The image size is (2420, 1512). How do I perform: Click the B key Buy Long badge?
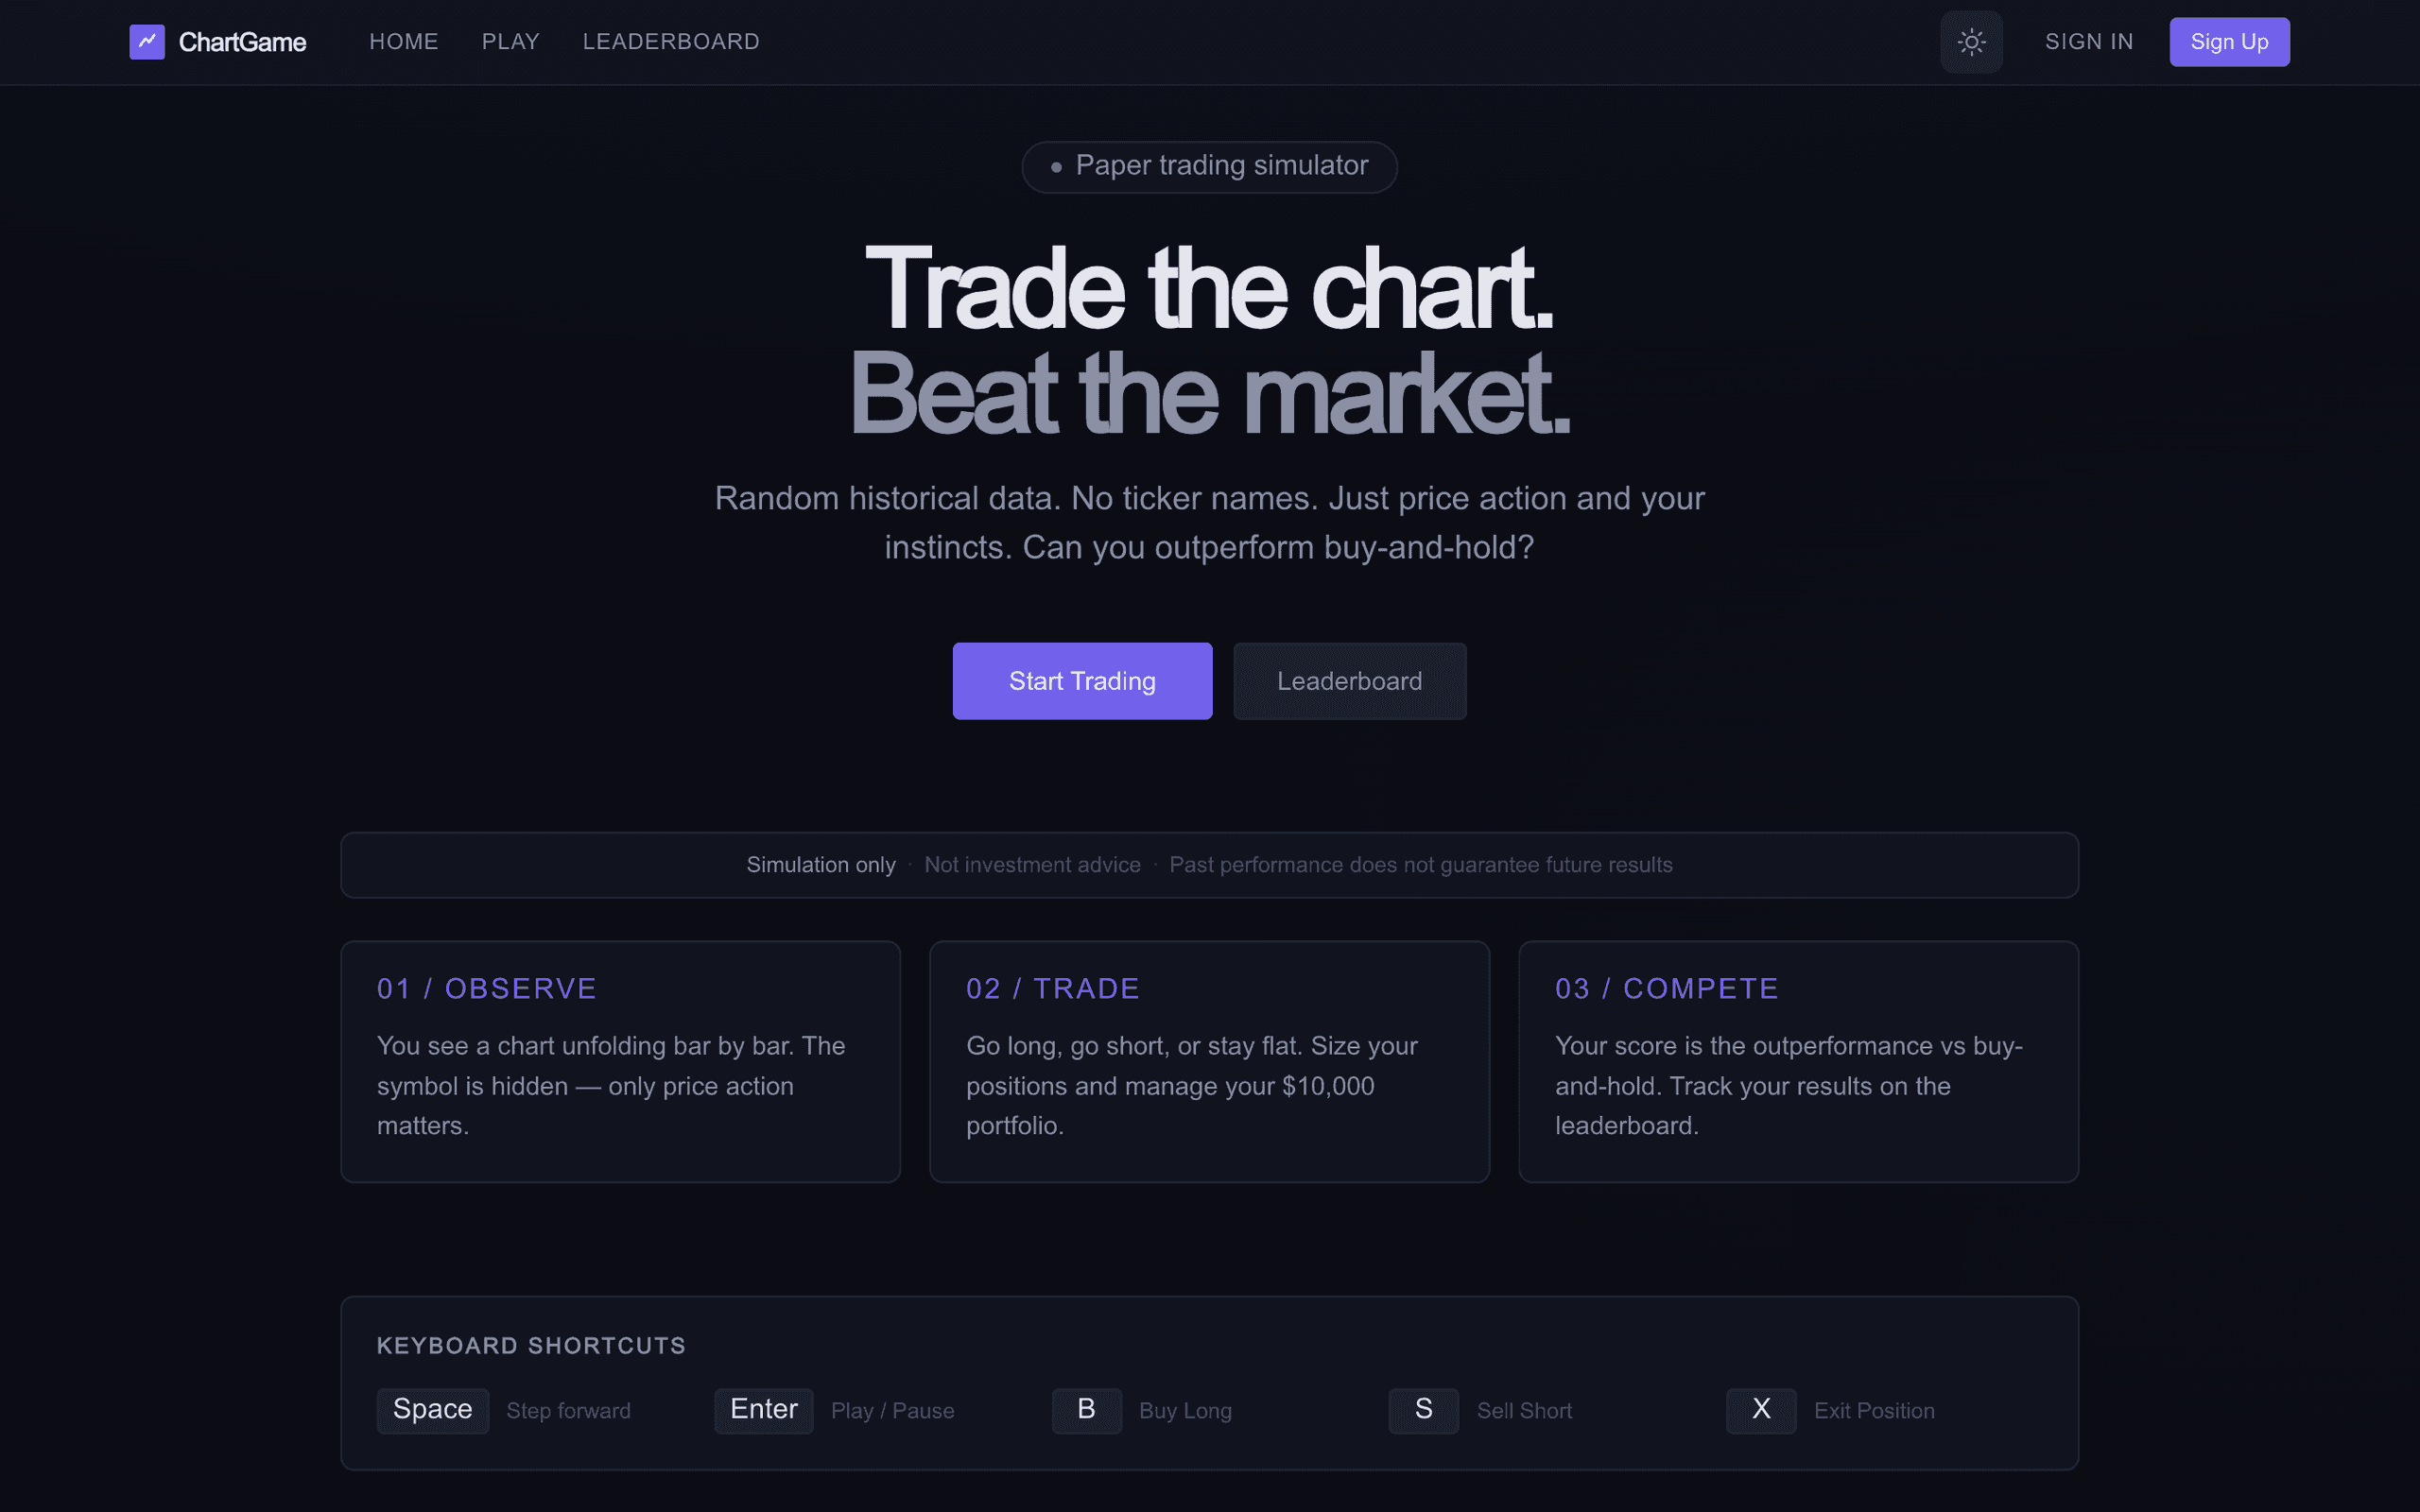point(1086,1410)
